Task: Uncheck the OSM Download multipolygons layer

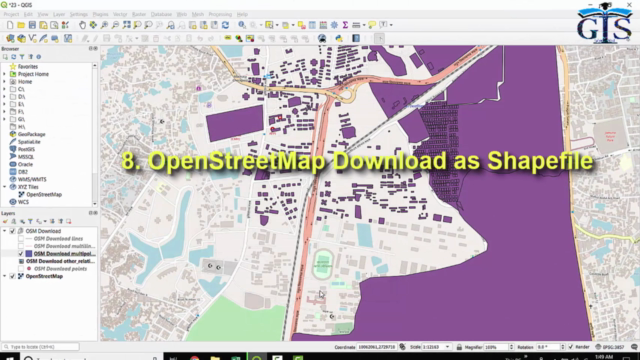Action: point(21,254)
